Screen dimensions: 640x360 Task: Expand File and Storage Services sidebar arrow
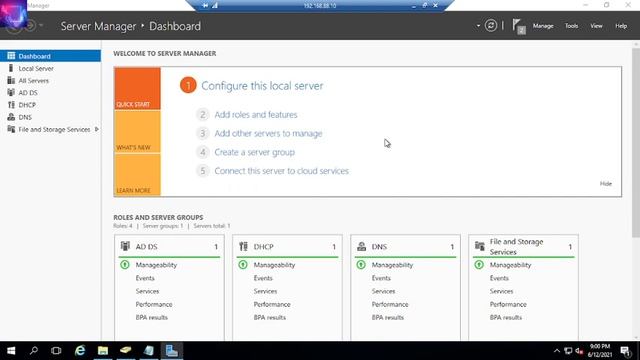point(97,129)
